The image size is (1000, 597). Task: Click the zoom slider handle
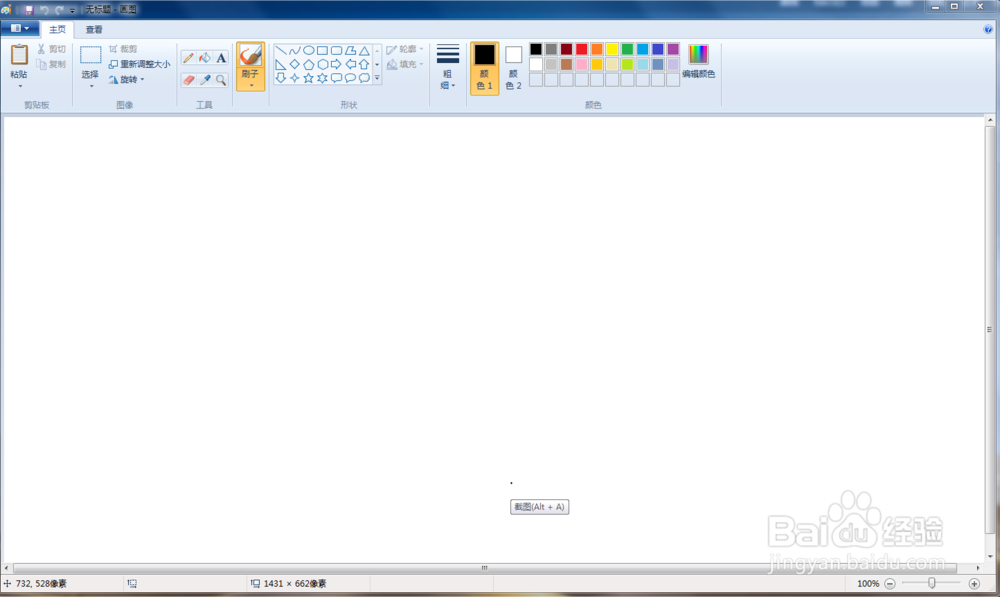coord(932,583)
